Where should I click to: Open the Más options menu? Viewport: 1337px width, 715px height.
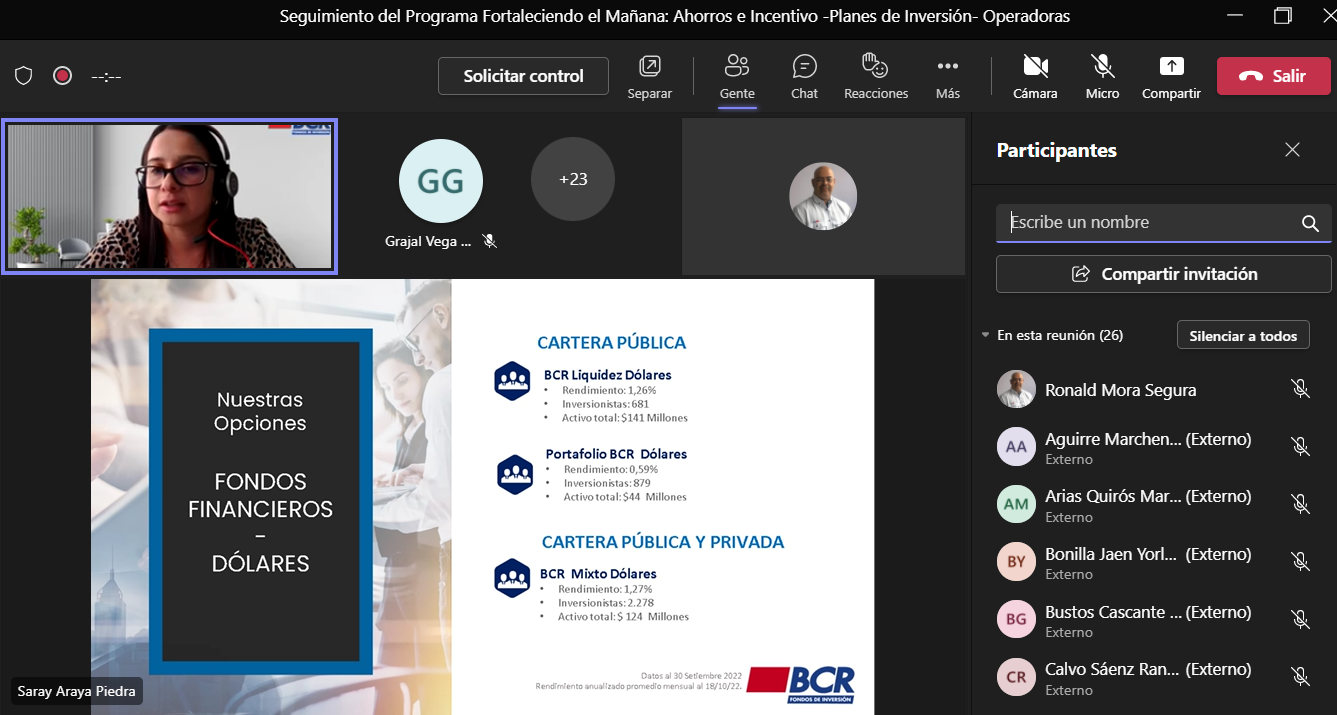[947, 76]
